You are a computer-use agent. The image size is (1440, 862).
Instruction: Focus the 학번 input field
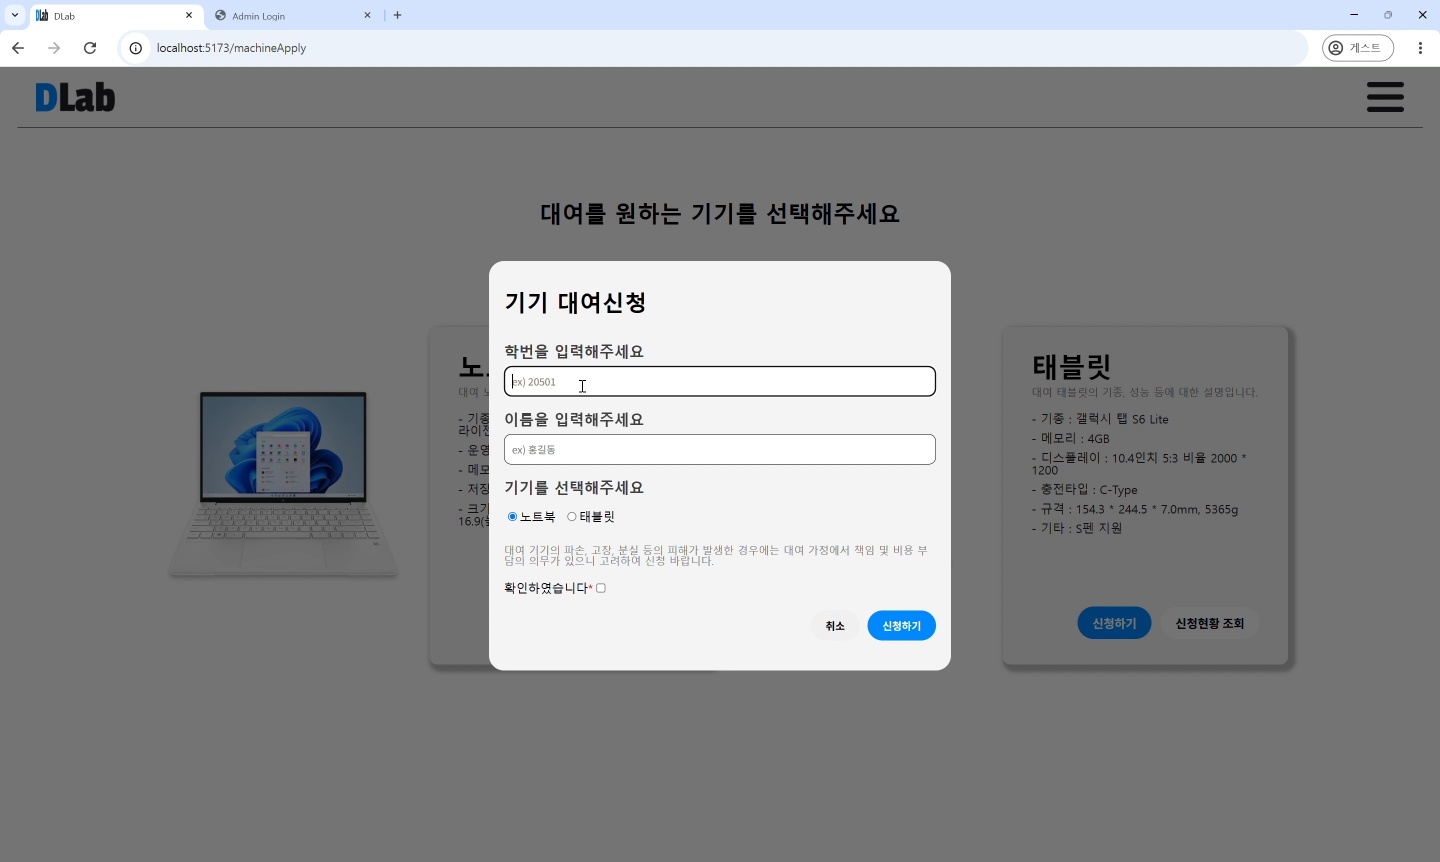720,381
